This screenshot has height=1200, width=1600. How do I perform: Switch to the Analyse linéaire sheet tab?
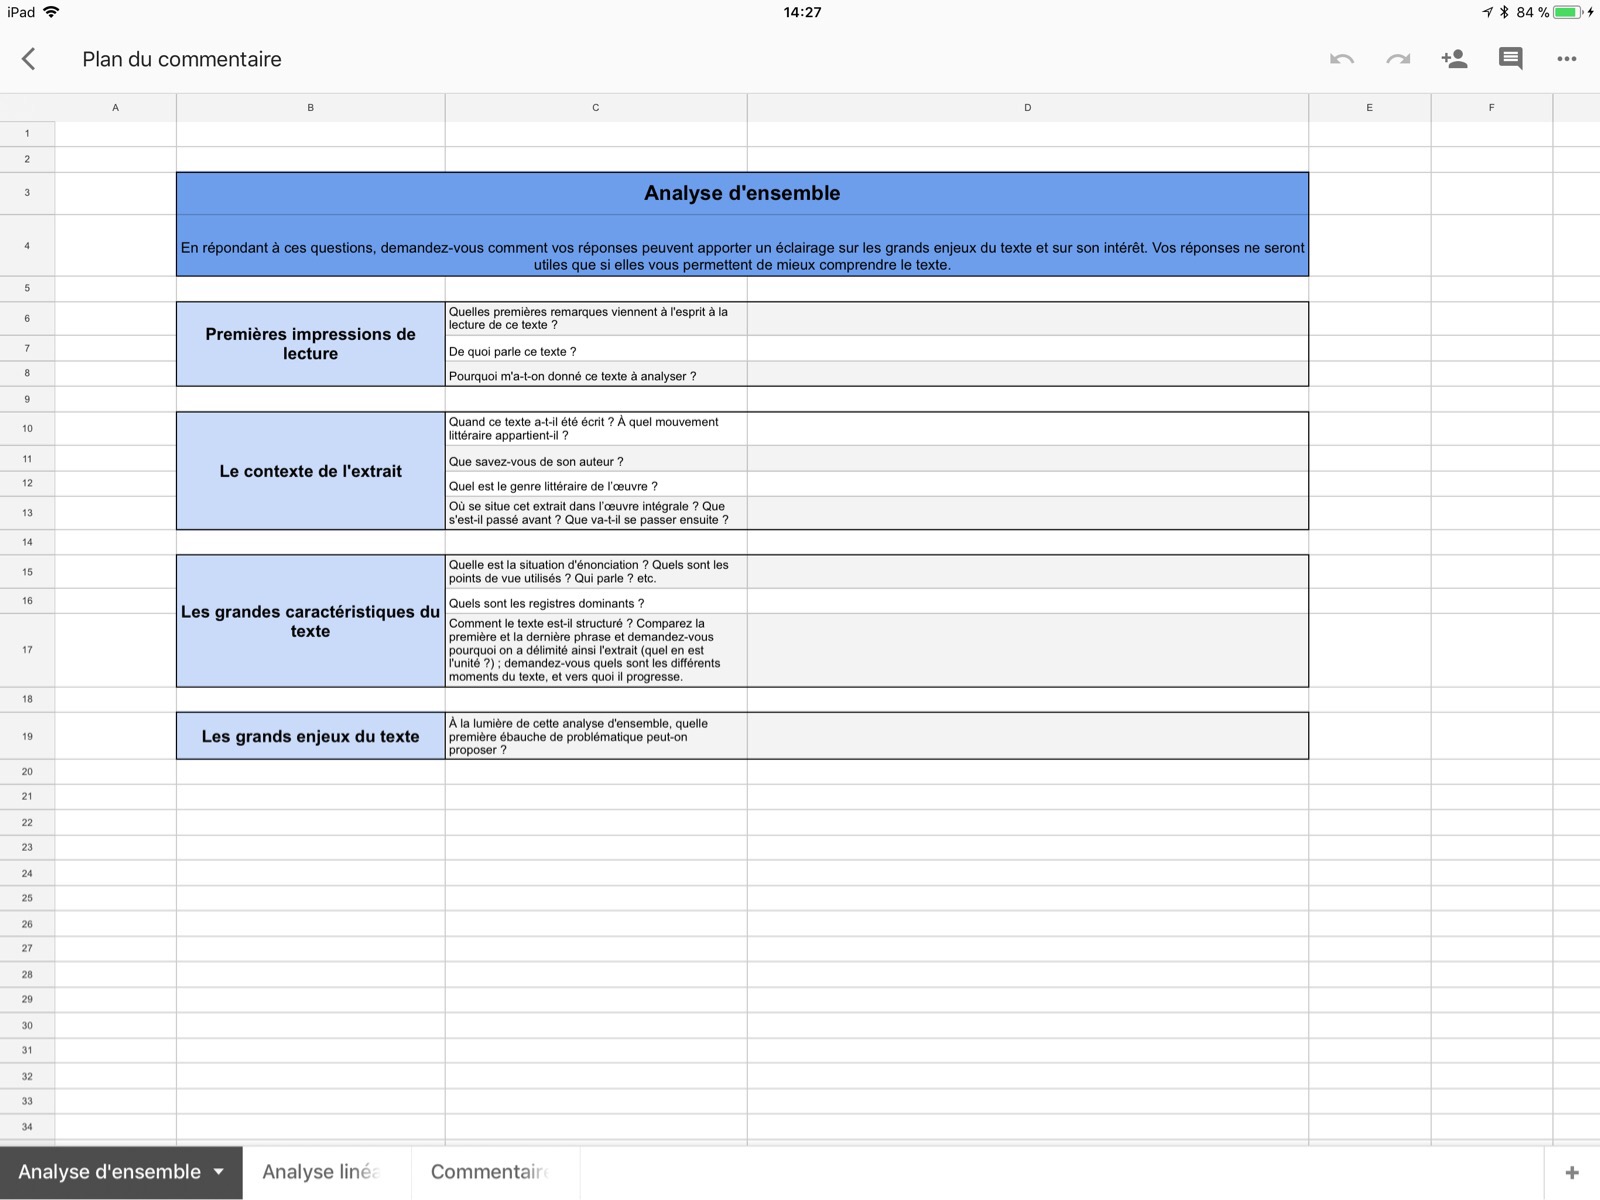[x=326, y=1172]
